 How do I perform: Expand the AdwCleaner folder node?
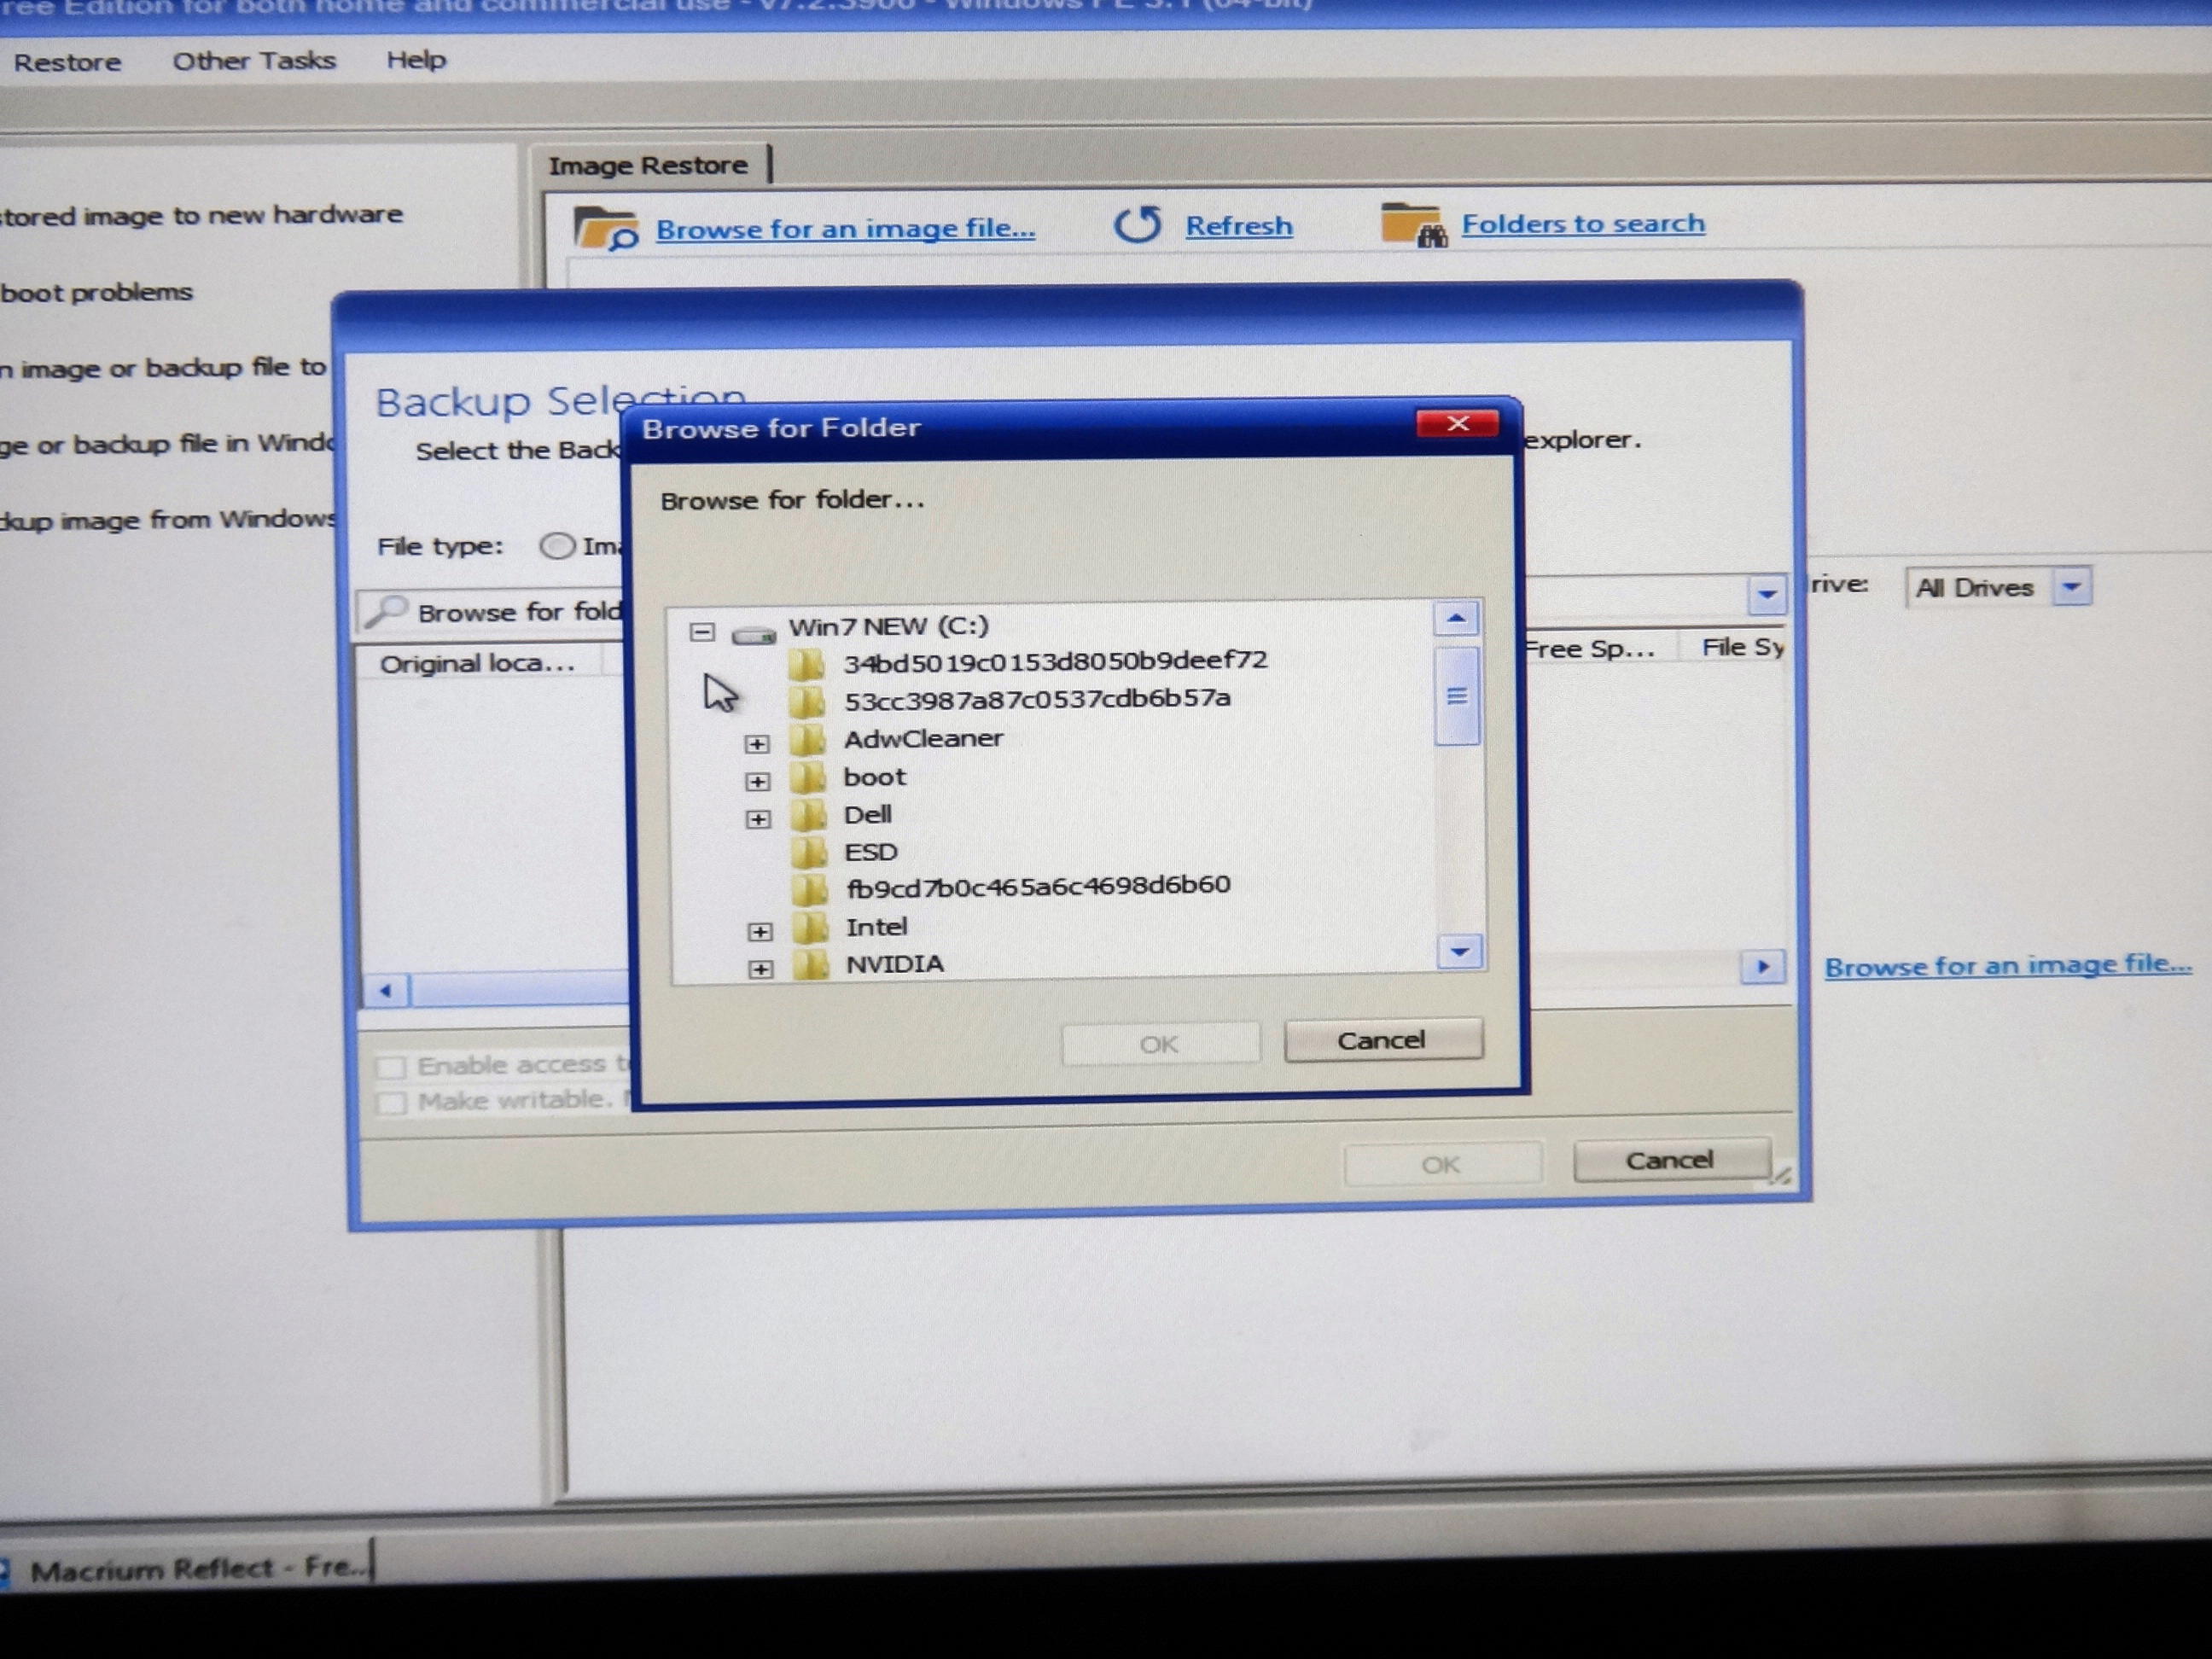(757, 744)
